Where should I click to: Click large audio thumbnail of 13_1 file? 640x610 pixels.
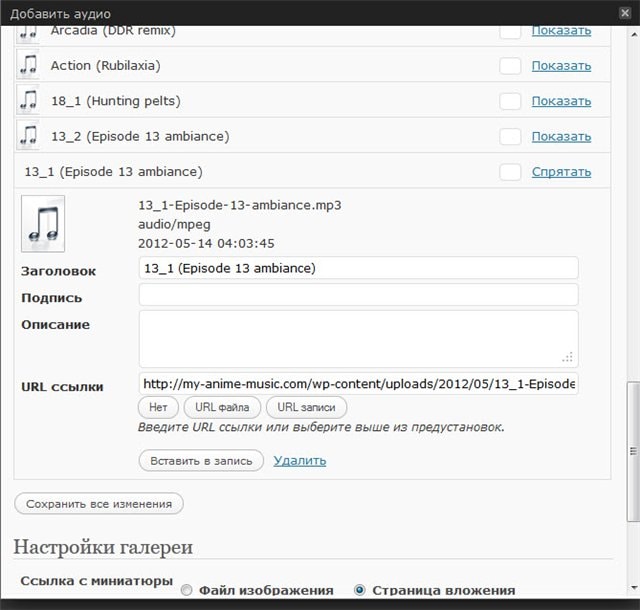(43, 223)
